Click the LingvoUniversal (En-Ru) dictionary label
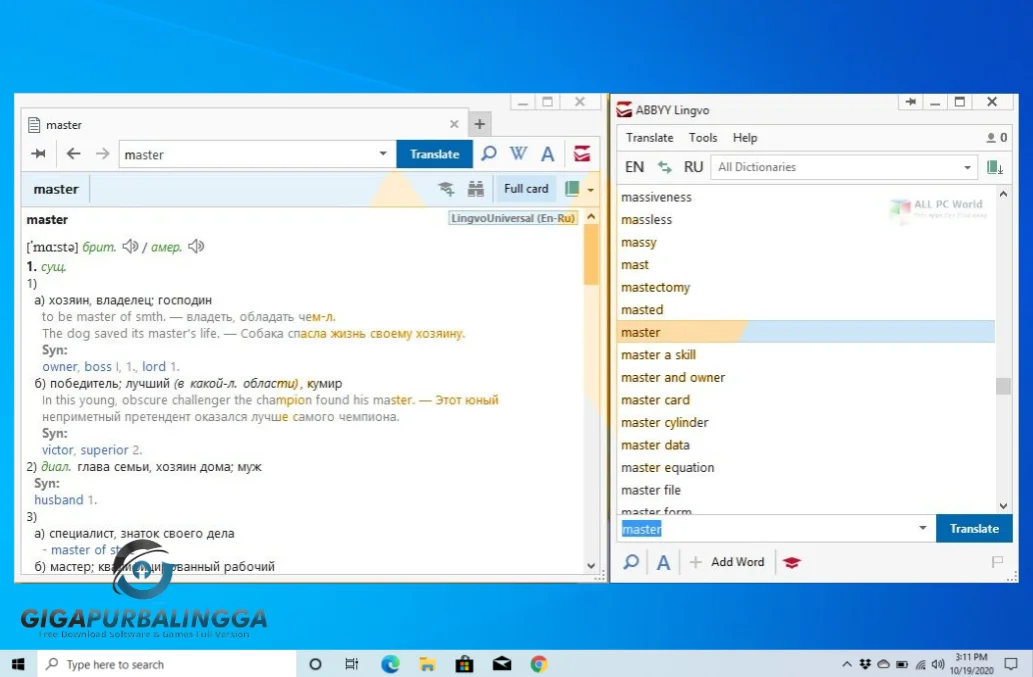This screenshot has width=1033, height=677. tap(513, 218)
